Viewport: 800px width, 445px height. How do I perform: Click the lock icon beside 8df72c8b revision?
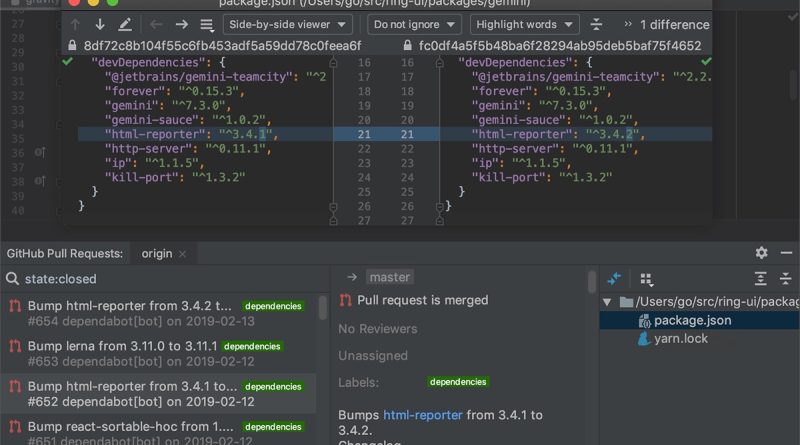click(72, 45)
